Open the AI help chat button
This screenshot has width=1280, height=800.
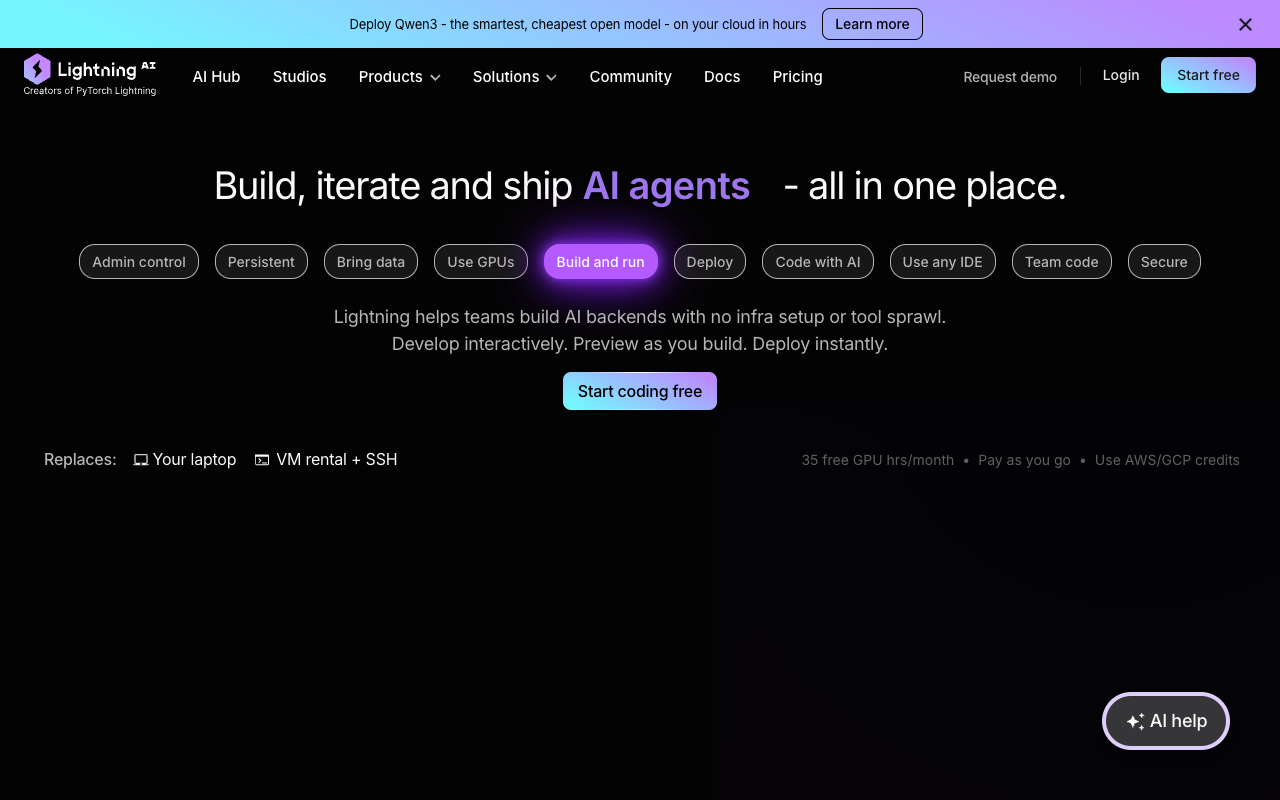point(1166,721)
